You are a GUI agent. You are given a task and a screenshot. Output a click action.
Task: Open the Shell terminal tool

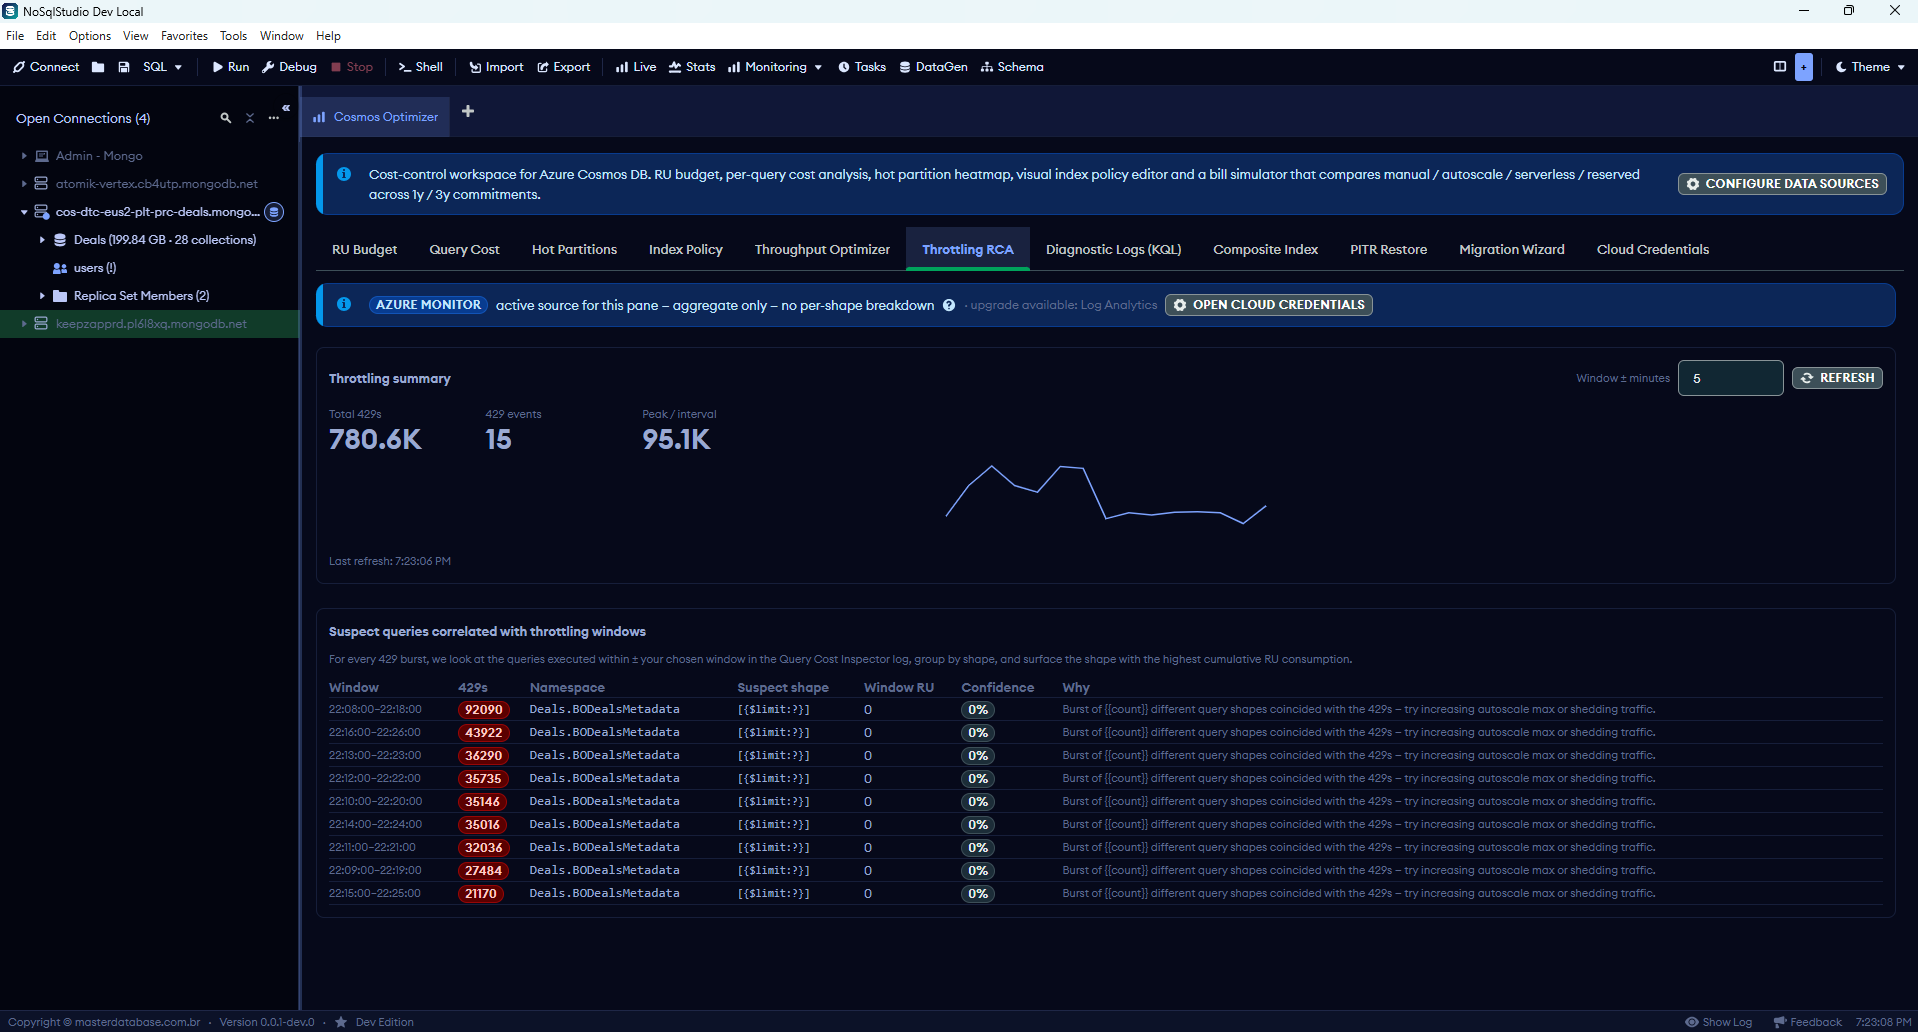(420, 67)
